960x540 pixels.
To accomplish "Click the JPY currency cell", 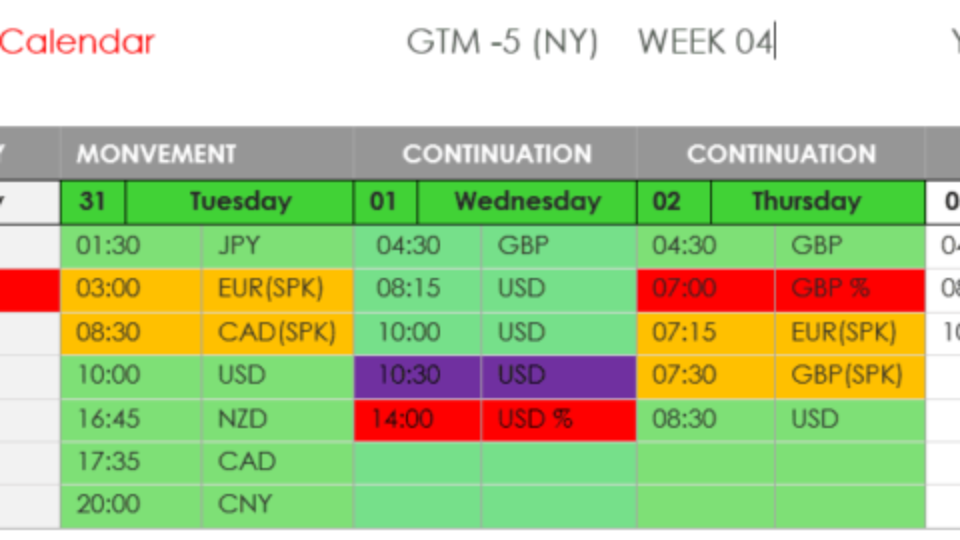I will [x=277, y=246].
